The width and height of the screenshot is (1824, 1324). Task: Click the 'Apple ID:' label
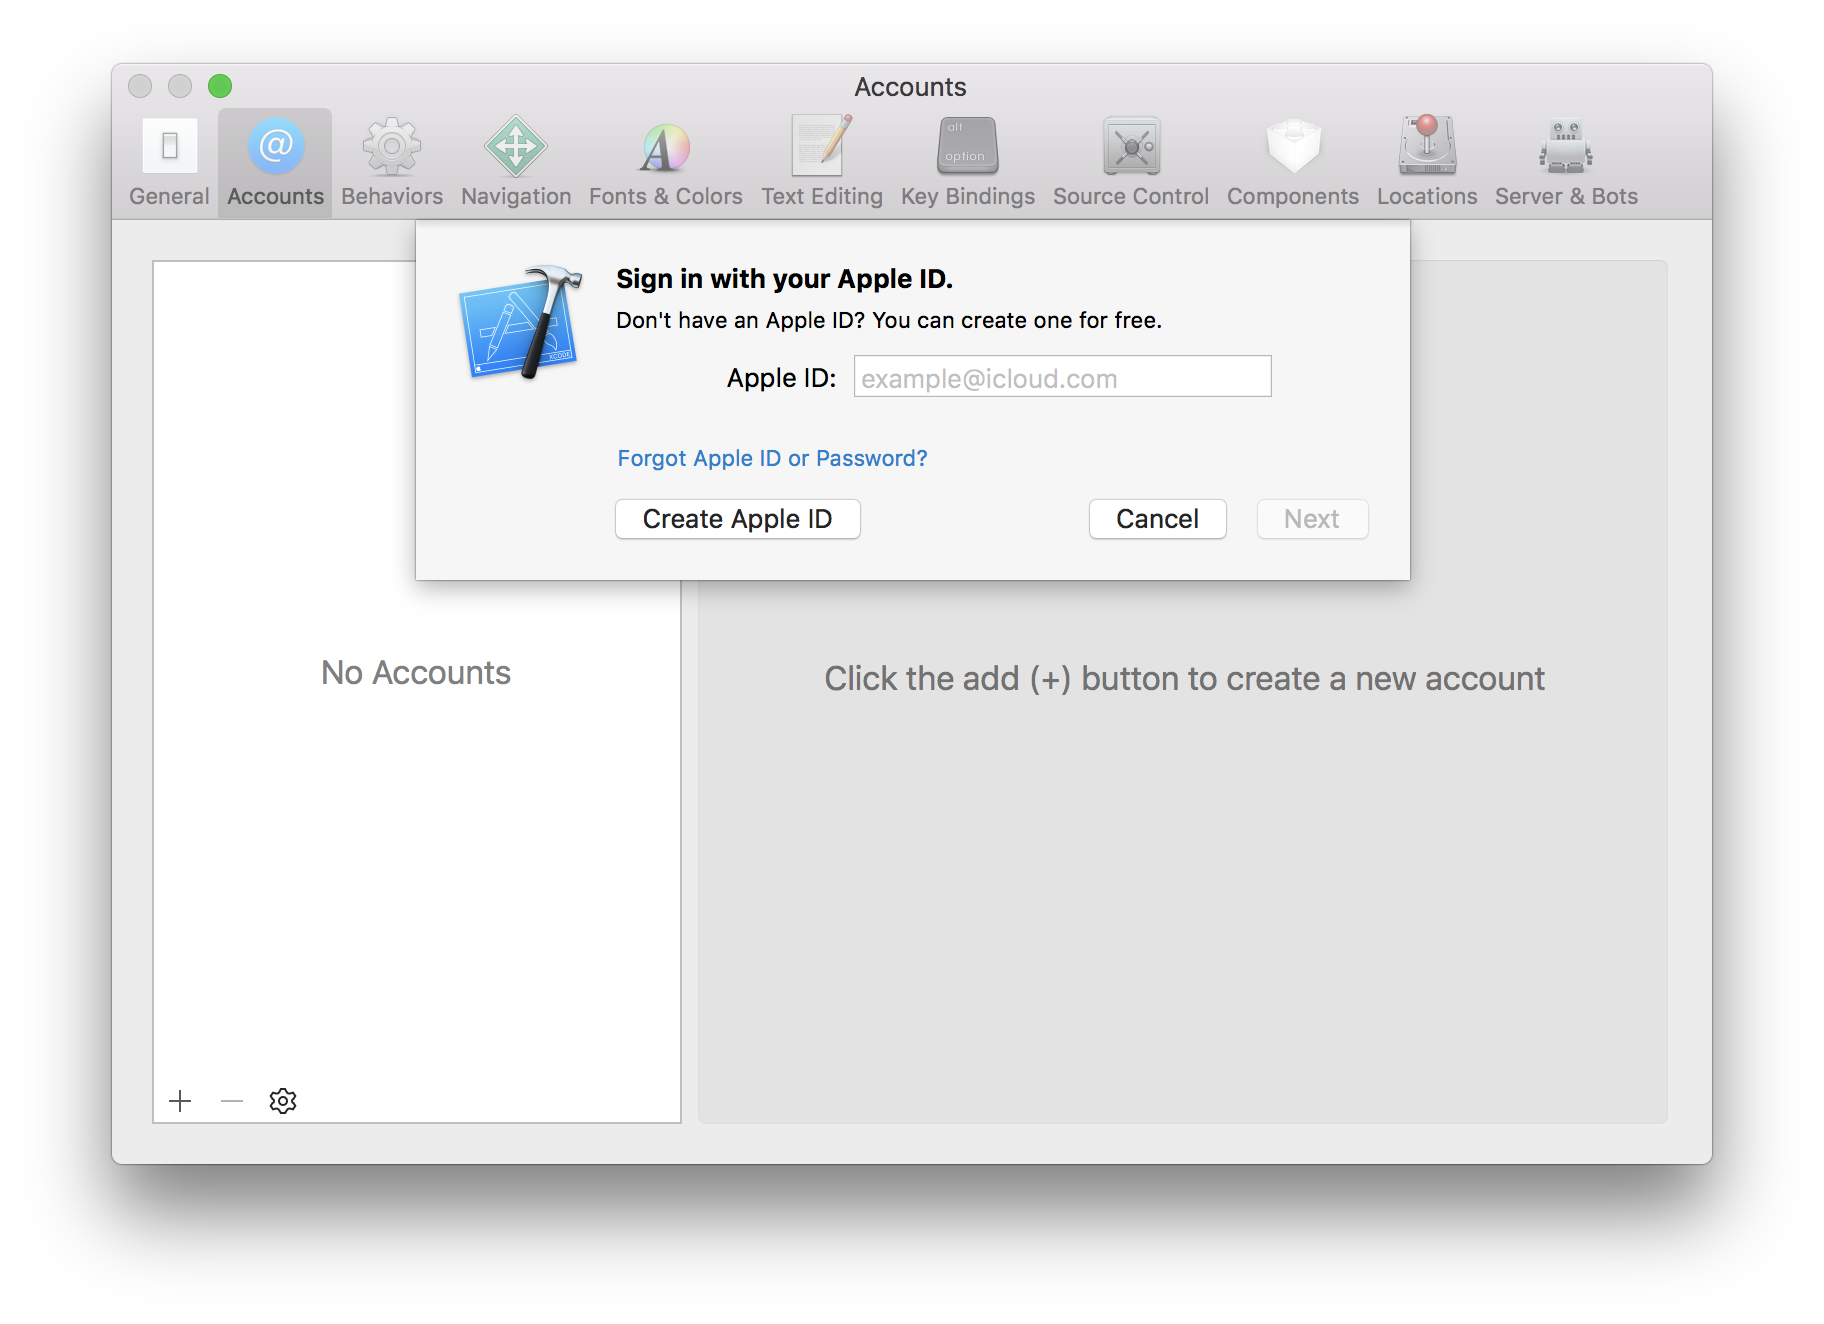(781, 378)
